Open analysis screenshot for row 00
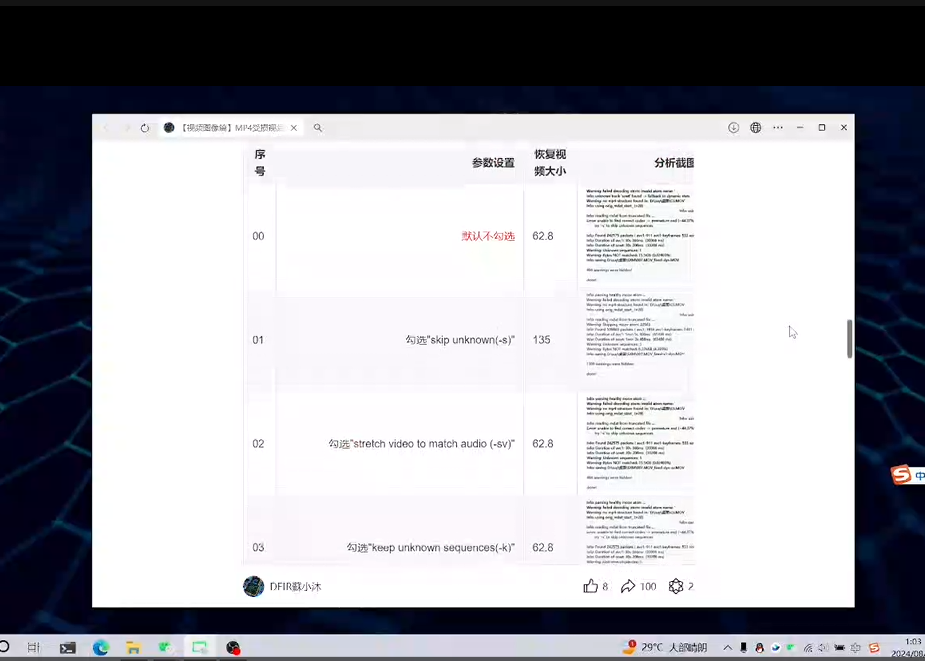Screen dimensions: 925x661 640,236
